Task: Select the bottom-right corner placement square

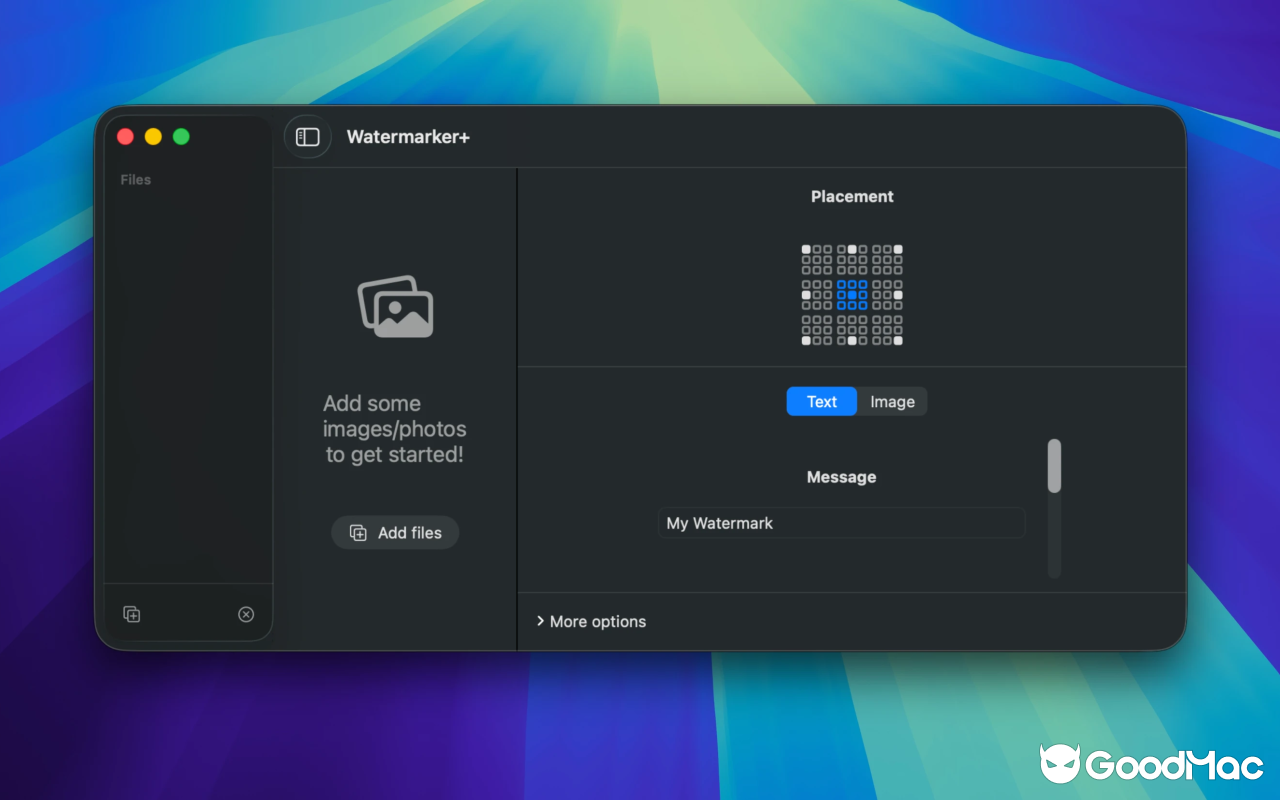Action: (897, 342)
